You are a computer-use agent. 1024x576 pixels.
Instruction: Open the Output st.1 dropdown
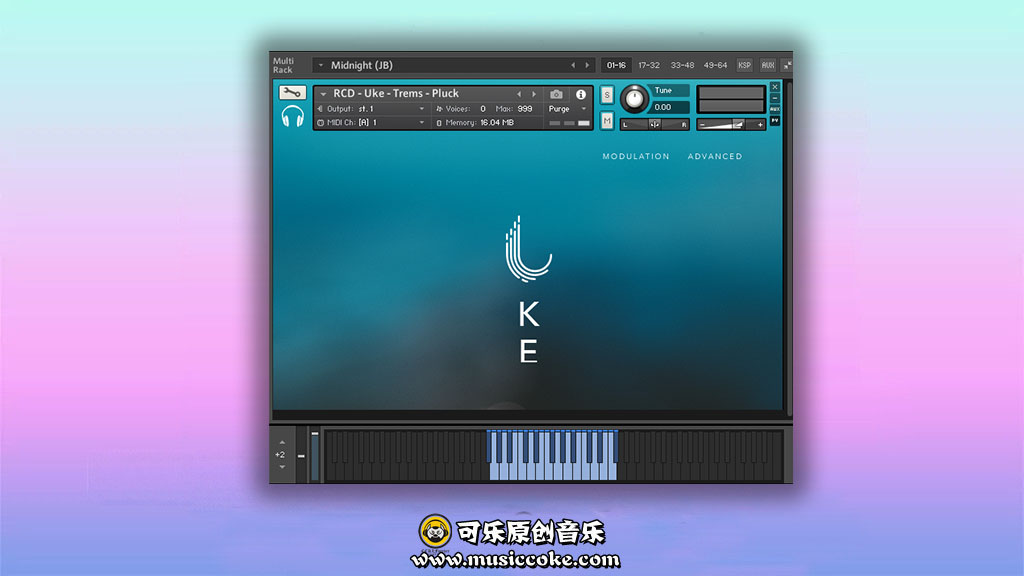point(422,109)
